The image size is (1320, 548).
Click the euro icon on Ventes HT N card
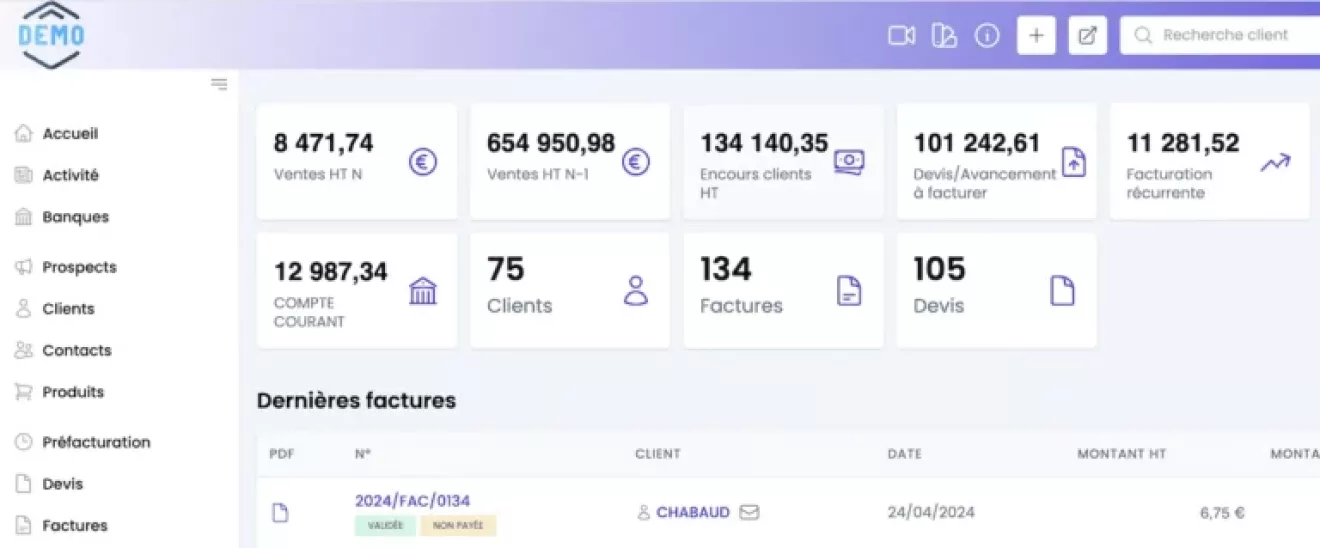[423, 162]
